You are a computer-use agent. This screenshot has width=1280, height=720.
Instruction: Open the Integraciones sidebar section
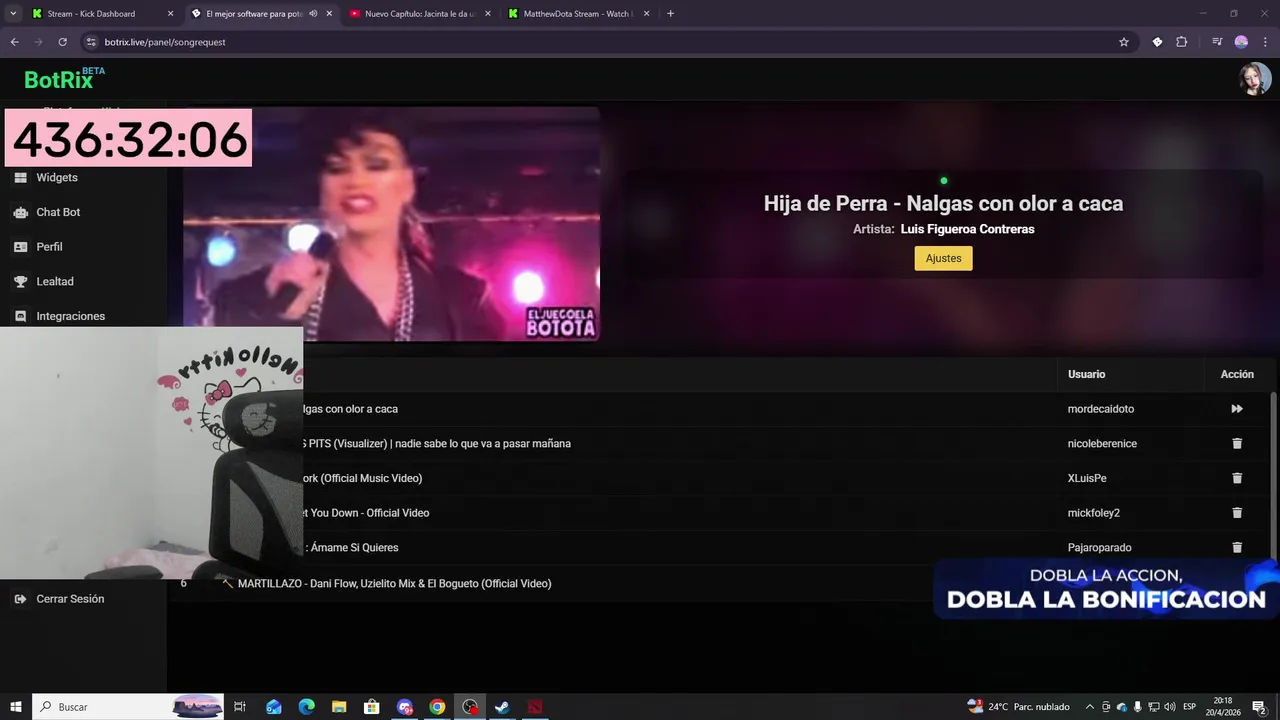point(70,316)
